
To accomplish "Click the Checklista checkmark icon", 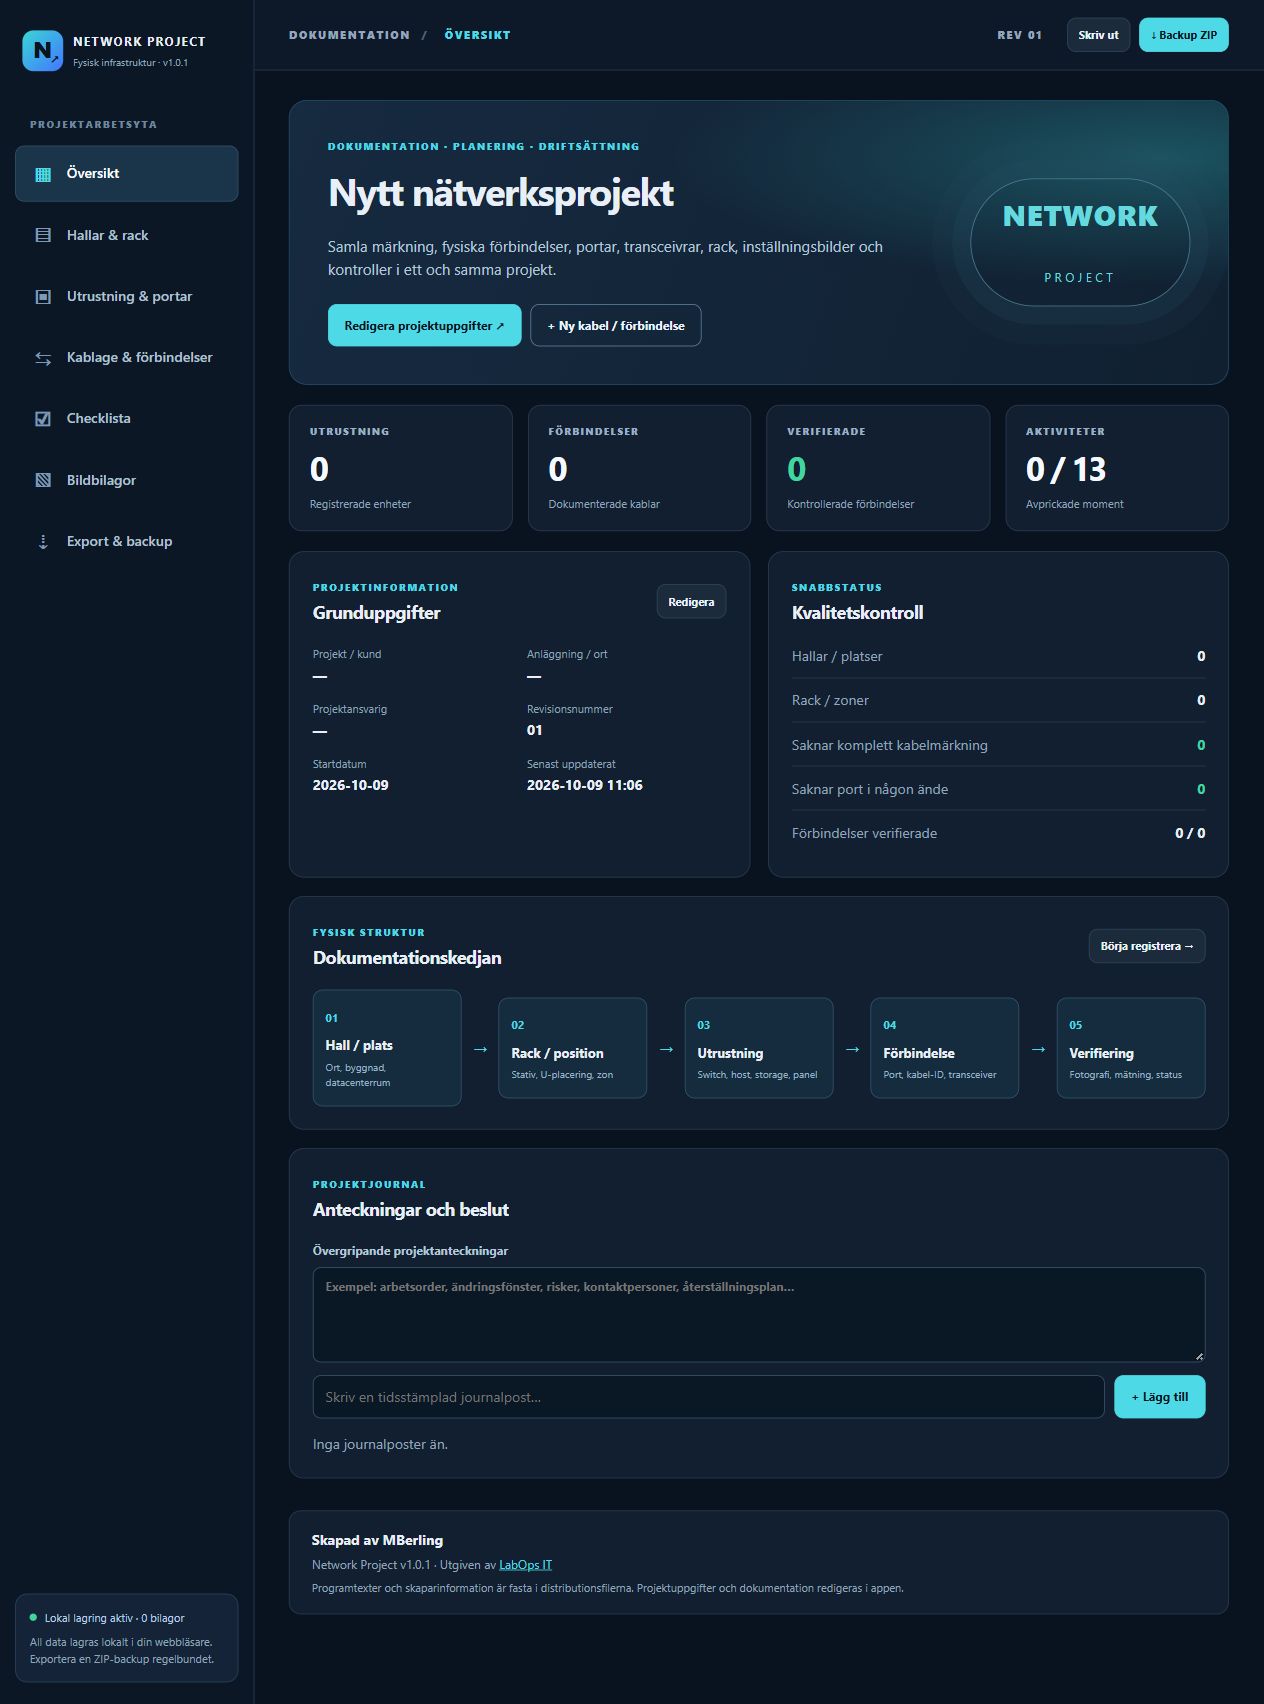I will (x=43, y=419).
